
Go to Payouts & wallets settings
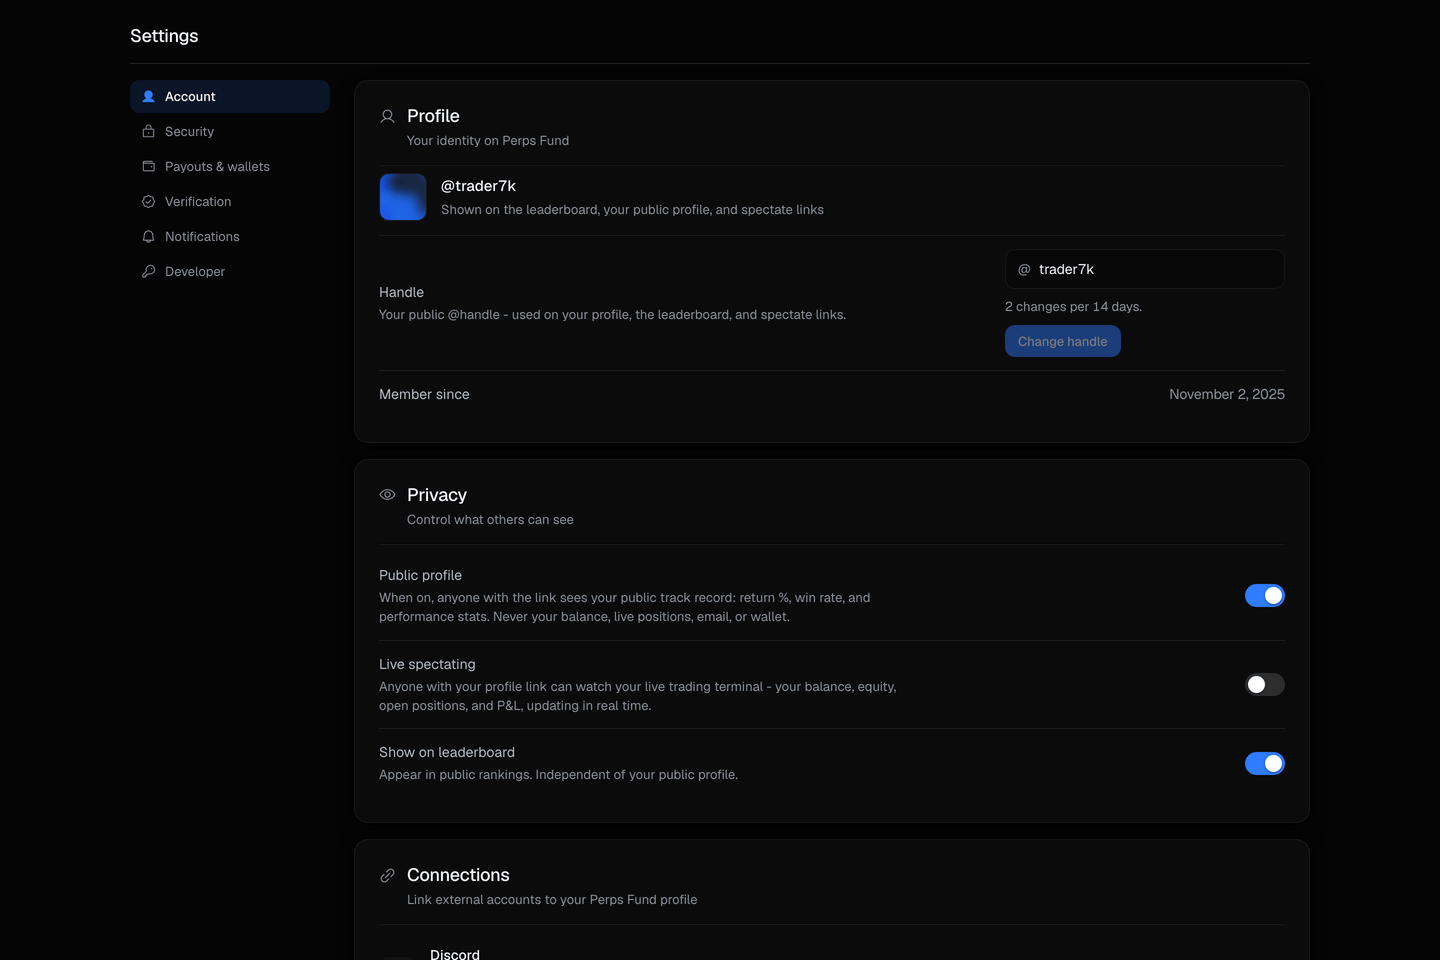click(x=230, y=167)
